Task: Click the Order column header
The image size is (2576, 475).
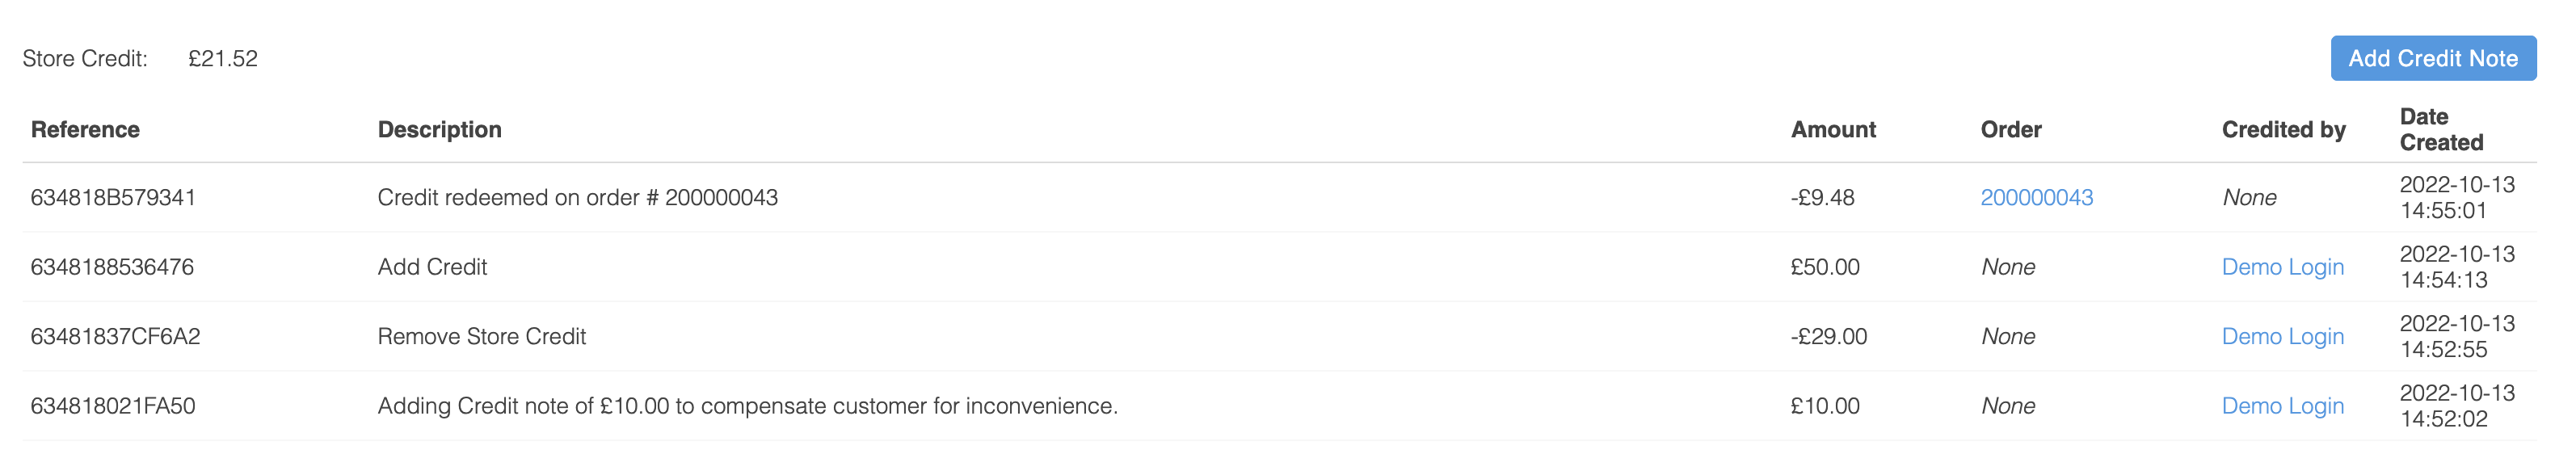Action: pos(2011,129)
